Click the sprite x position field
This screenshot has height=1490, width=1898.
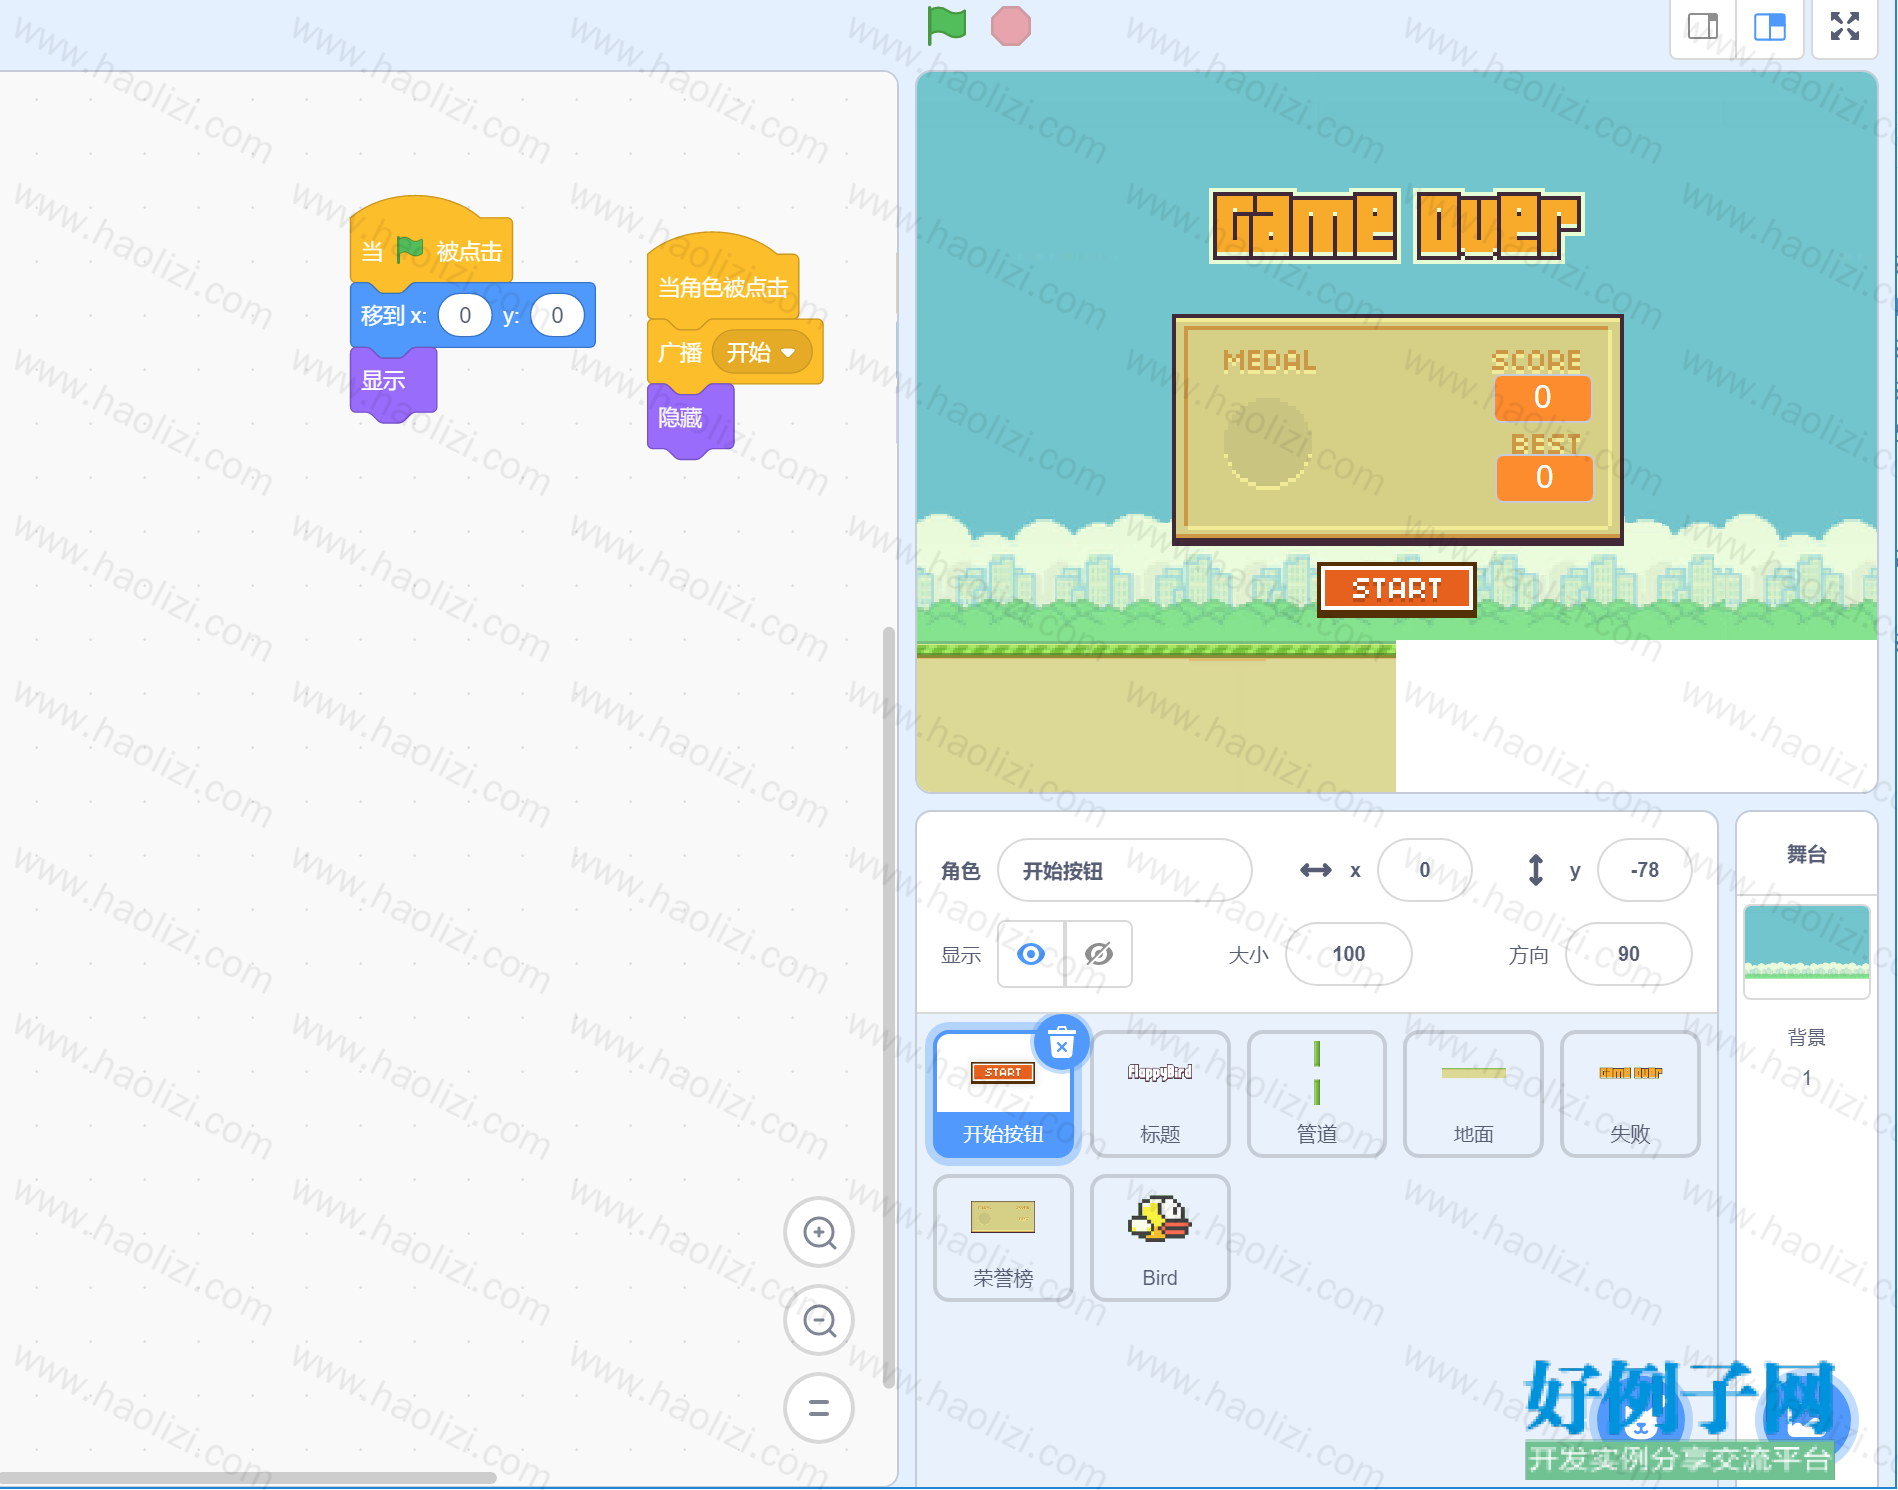[x=1425, y=870]
